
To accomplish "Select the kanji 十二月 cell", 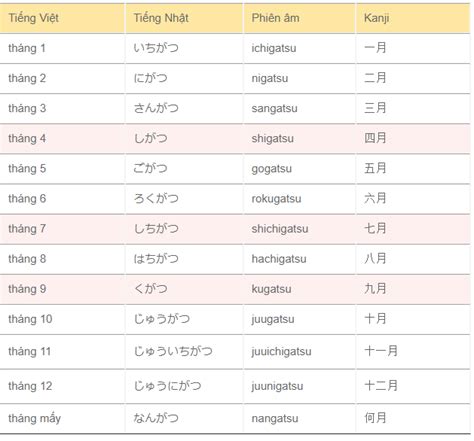I will pos(413,386).
